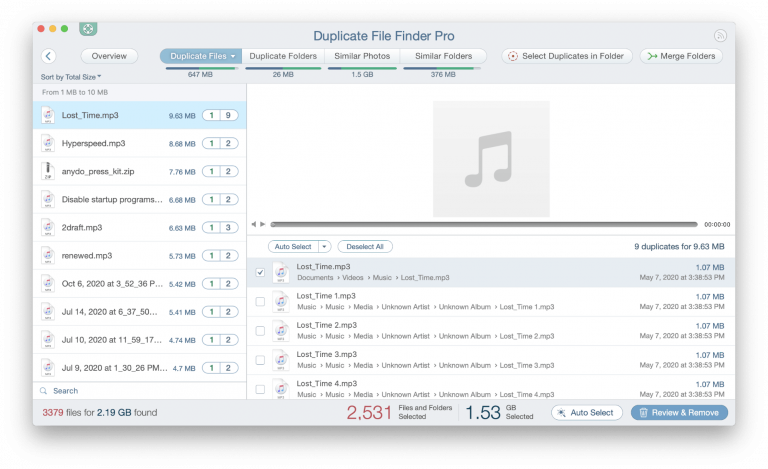Viewport: 768px width, 469px height.
Task: Toggle the 1 | 2 counter for anydo_press_kit.zip
Action: coord(220,171)
